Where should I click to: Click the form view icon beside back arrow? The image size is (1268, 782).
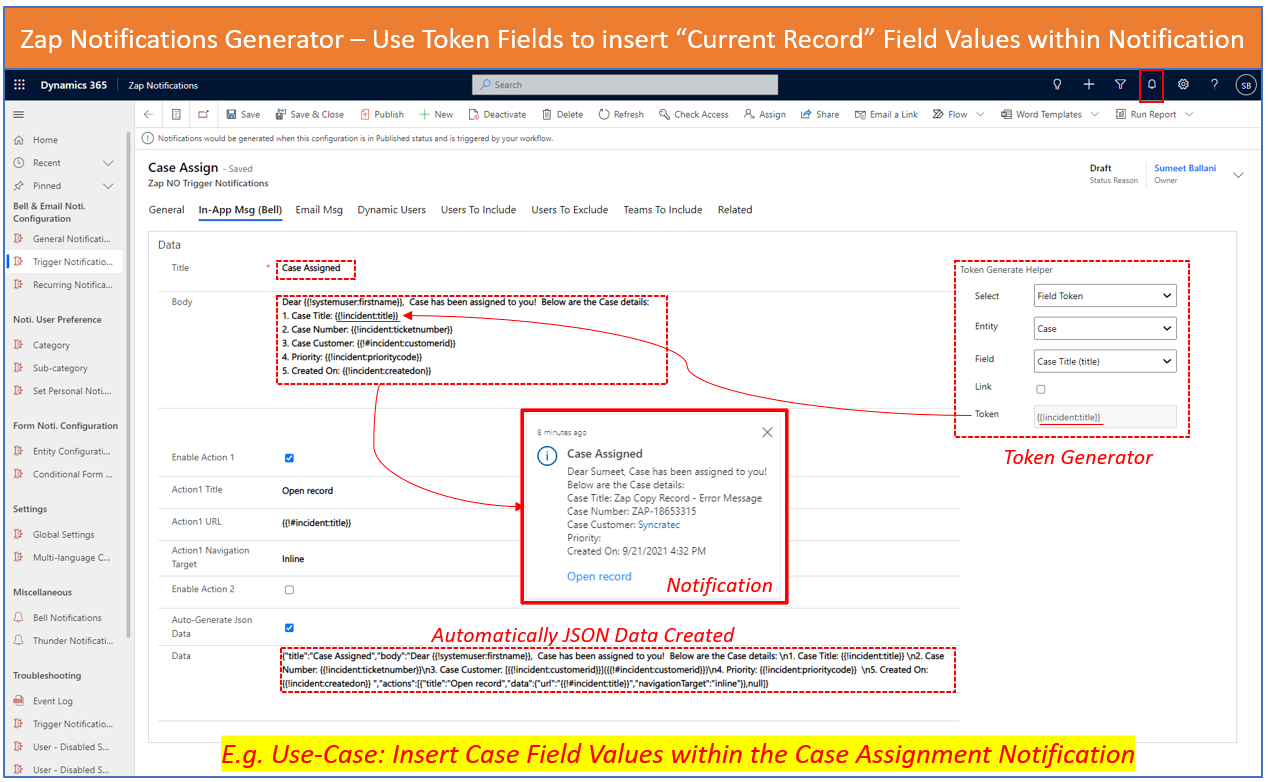click(x=176, y=114)
